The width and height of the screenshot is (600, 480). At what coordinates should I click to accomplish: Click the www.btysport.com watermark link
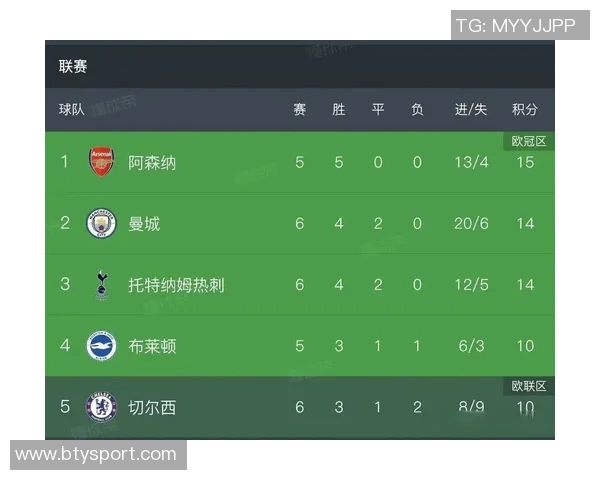click(x=95, y=455)
